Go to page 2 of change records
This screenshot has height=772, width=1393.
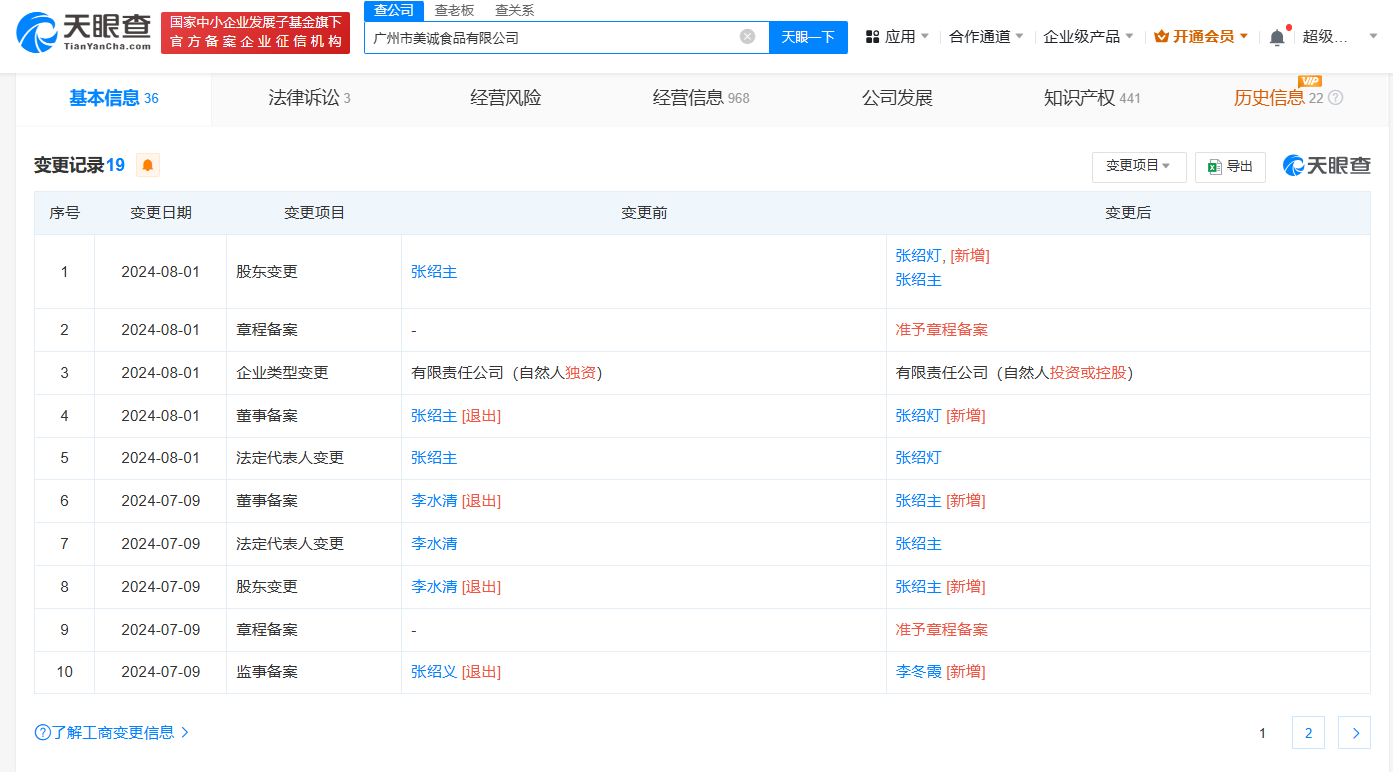(x=1308, y=732)
